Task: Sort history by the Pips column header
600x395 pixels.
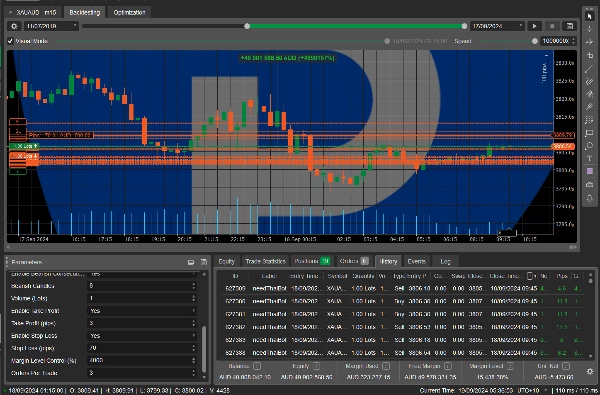Action: pyautogui.click(x=561, y=276)
